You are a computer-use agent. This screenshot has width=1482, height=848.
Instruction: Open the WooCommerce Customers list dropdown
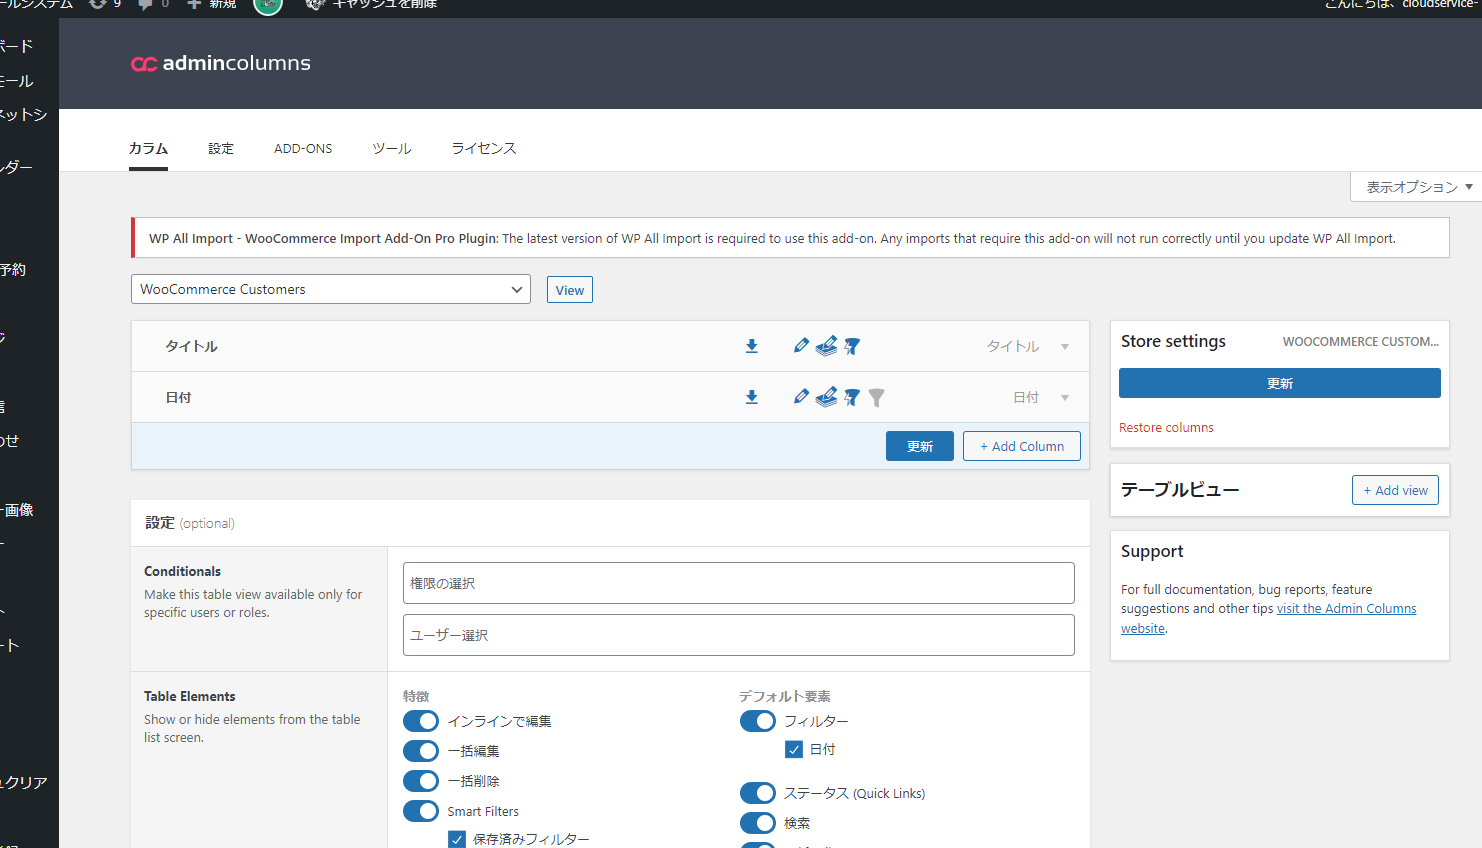pos(331,289)
